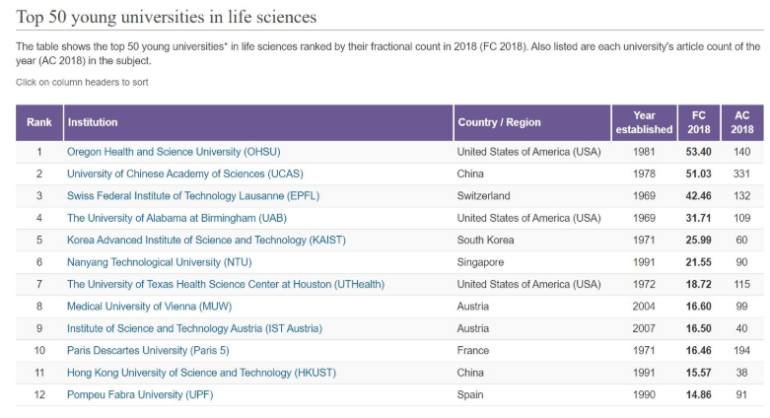This screenshot has height=418, width=770.
Task: Click Spain in the country column
Action: (x=470, y=395)
